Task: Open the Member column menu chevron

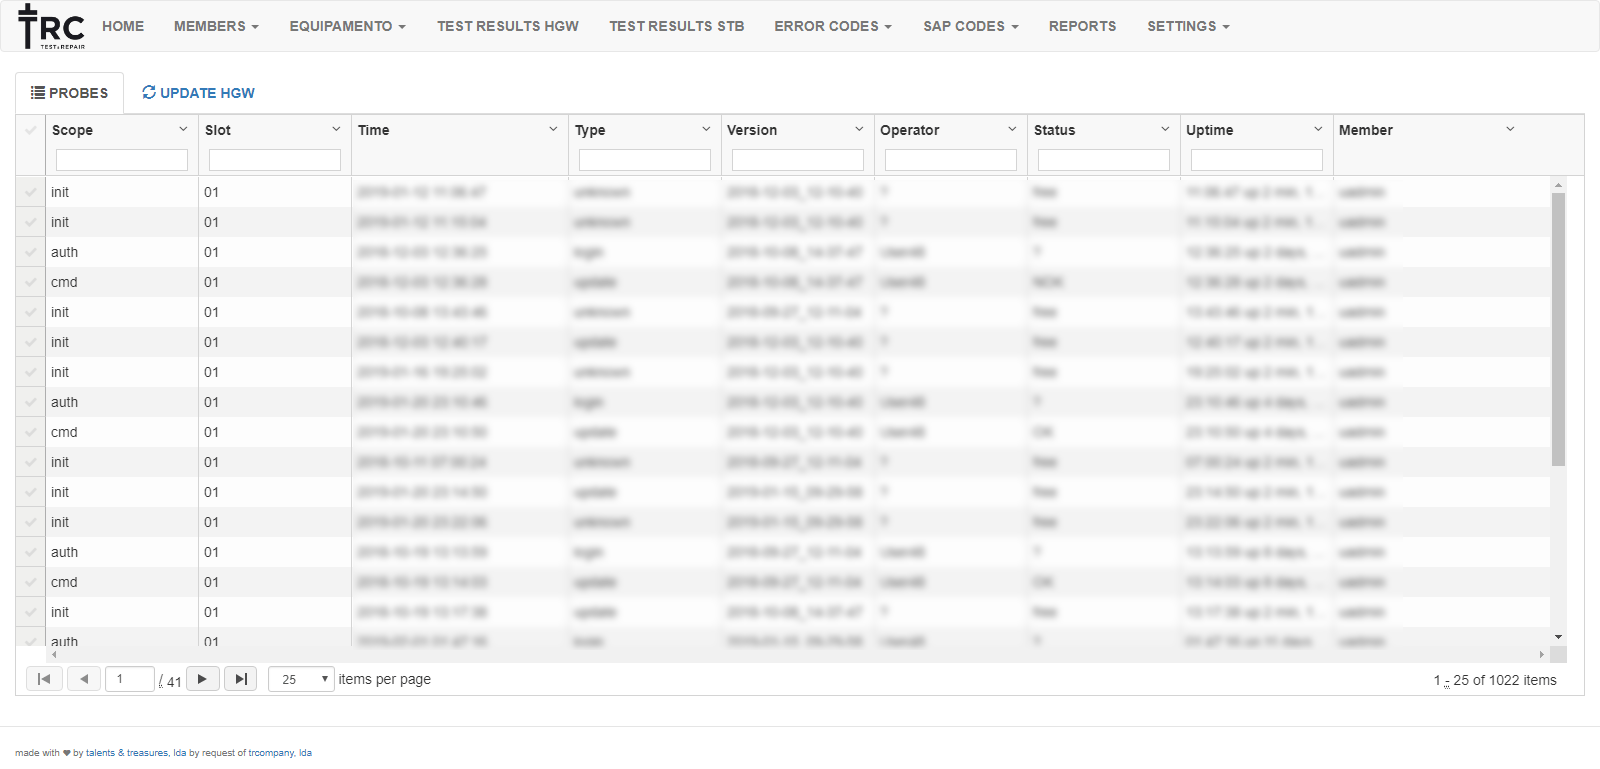Action: [x=1510, y=129]
